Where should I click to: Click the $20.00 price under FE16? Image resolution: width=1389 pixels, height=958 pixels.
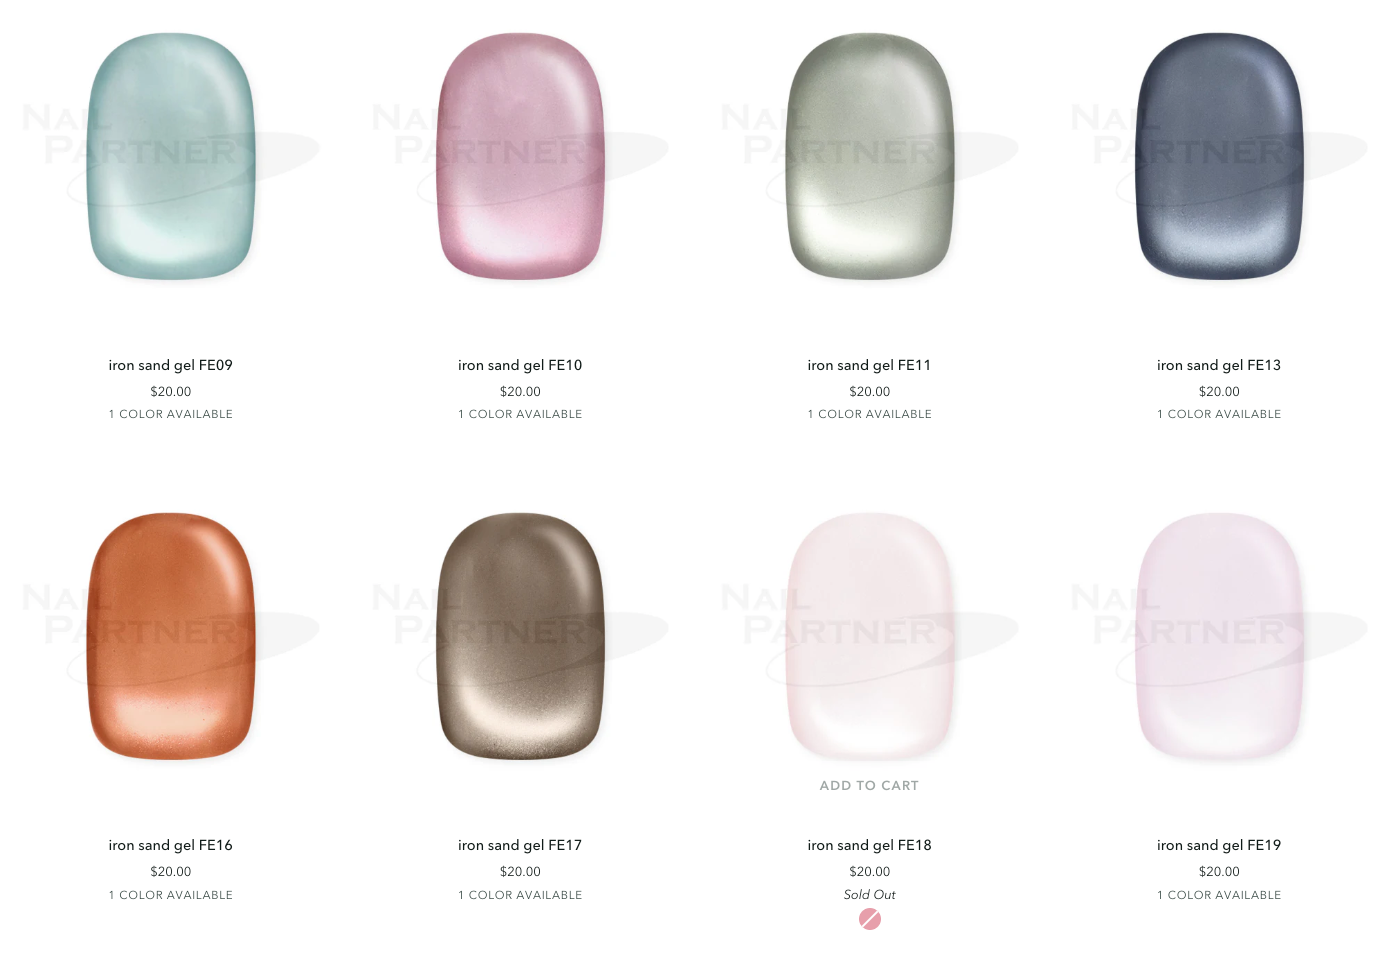[171, 872]
